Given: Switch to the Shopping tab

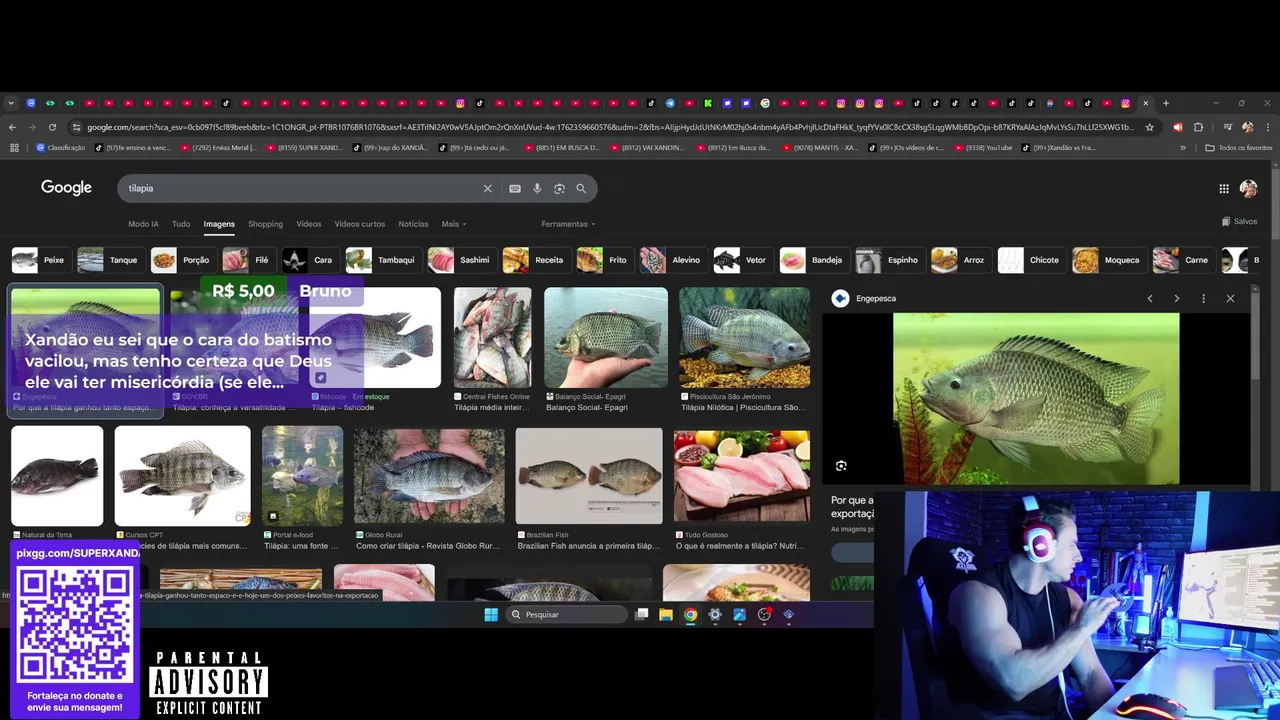Looking at the screenshot, I should (265, 224).
